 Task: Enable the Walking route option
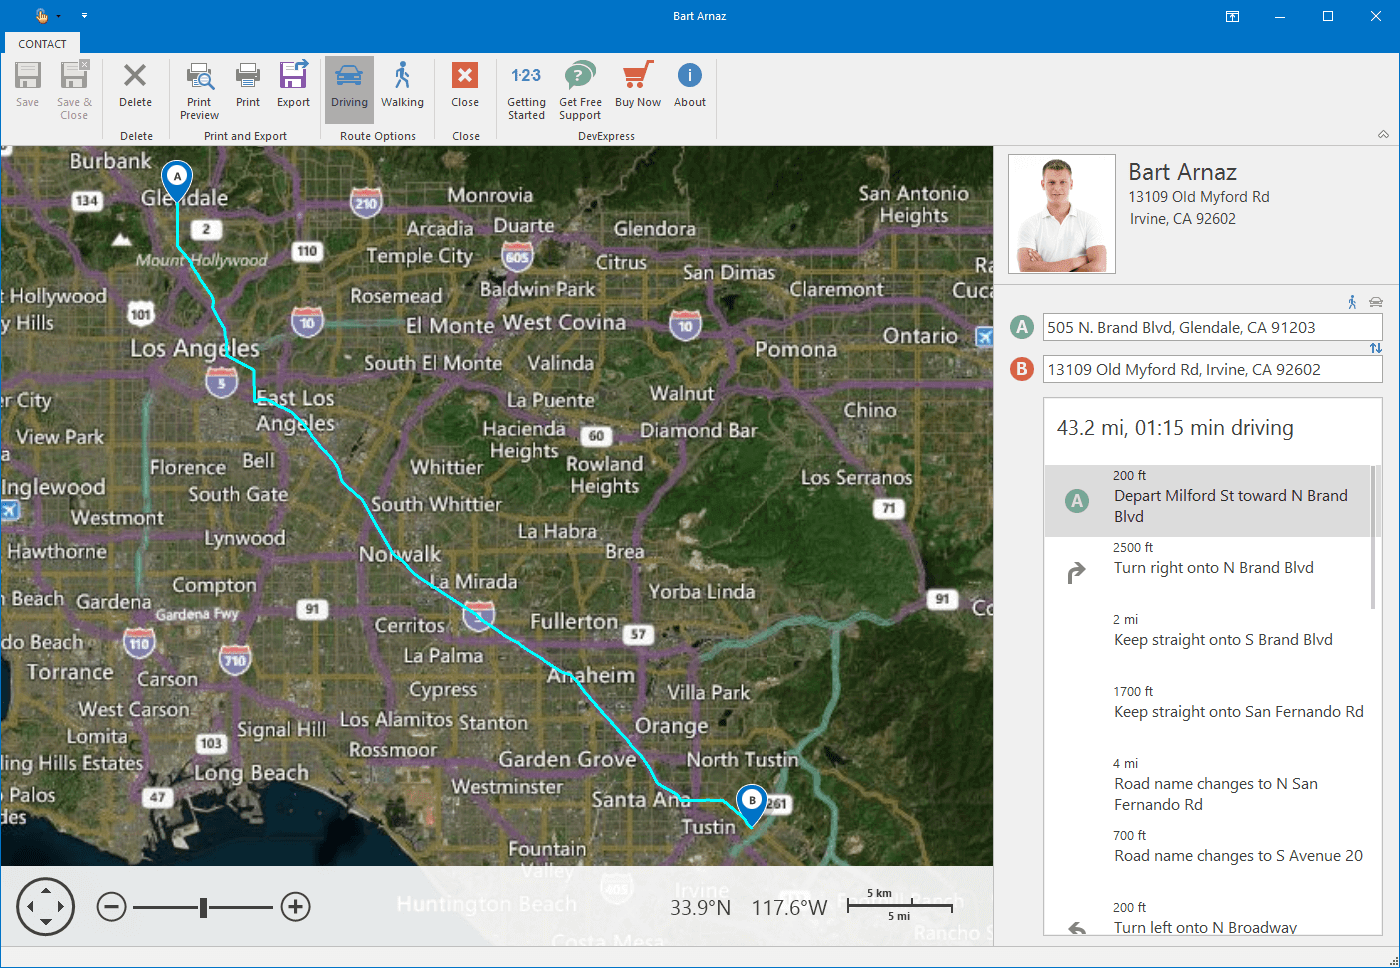403,88
